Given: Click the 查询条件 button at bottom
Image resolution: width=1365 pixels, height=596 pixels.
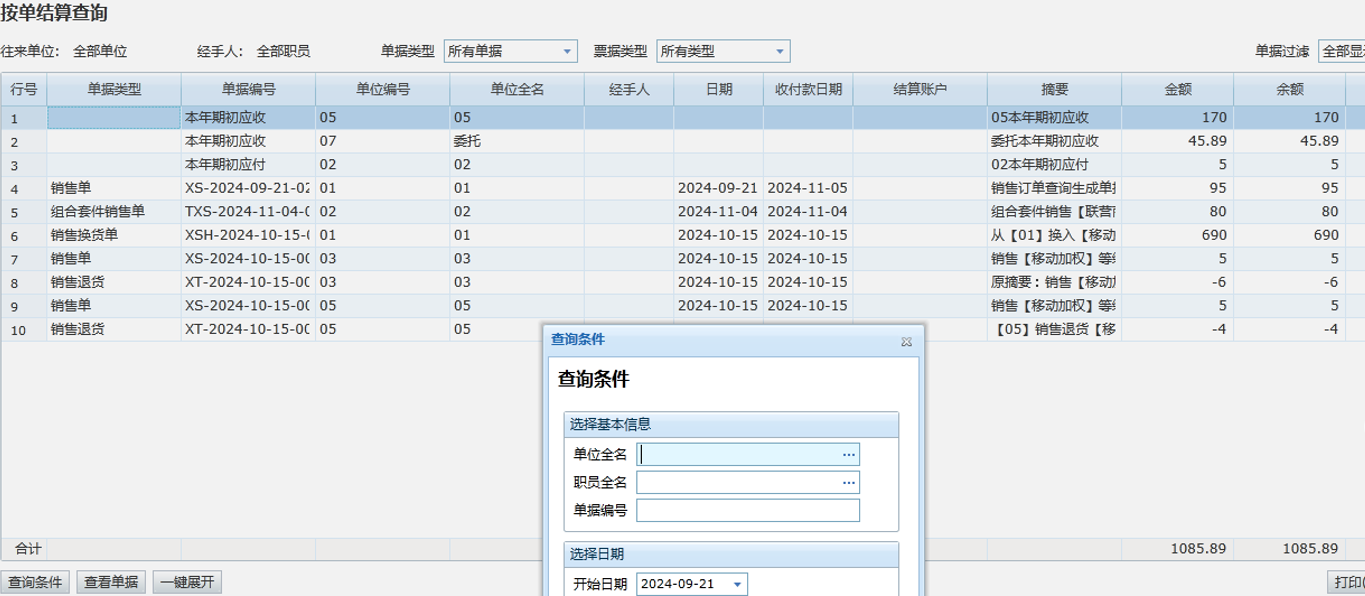Looking at the screenshot, I should pyautogui.click(x=35, y=583).
